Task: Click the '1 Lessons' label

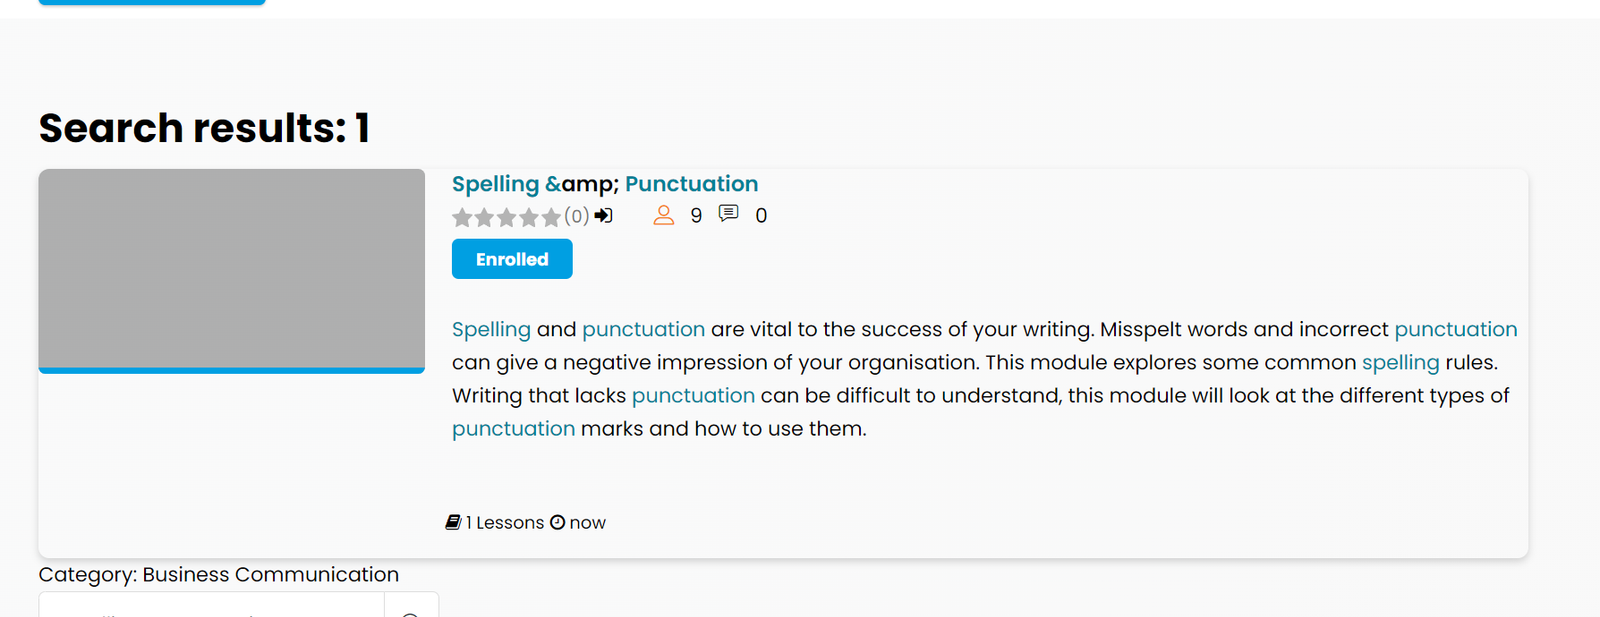Action: tap(505, 523)
